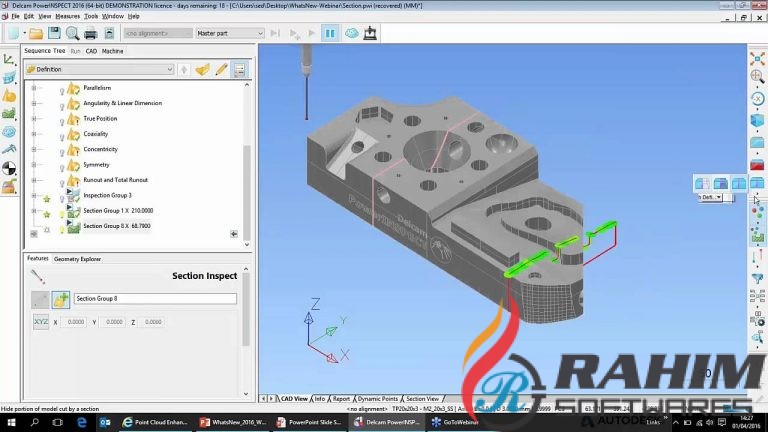Toggle lightbulb visibility for Concentricity

point(62,152)
